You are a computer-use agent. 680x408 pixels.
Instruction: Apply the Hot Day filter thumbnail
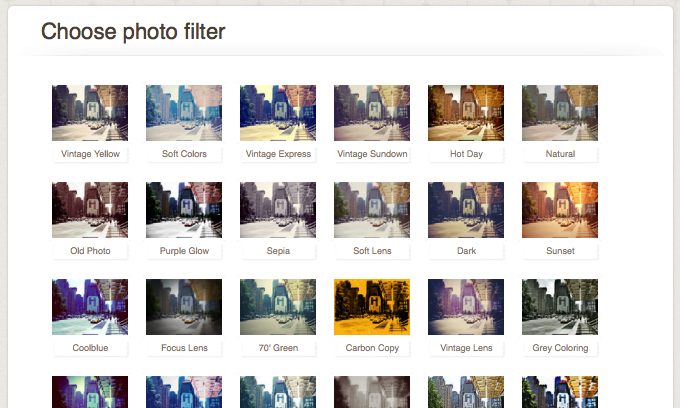(x=466, y=113)
